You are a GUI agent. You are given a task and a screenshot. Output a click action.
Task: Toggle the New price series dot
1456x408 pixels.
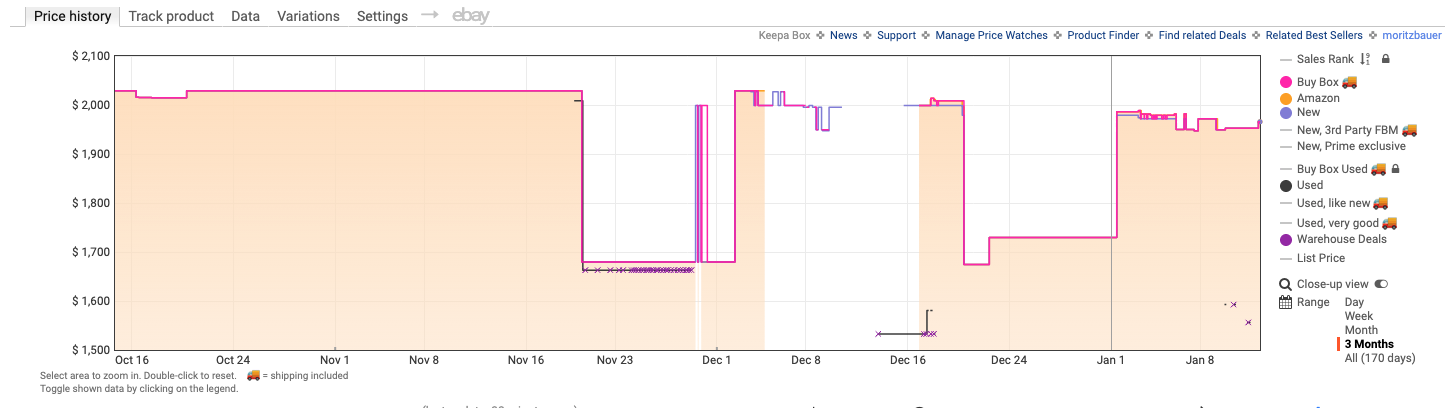(x=1286, y=113)
